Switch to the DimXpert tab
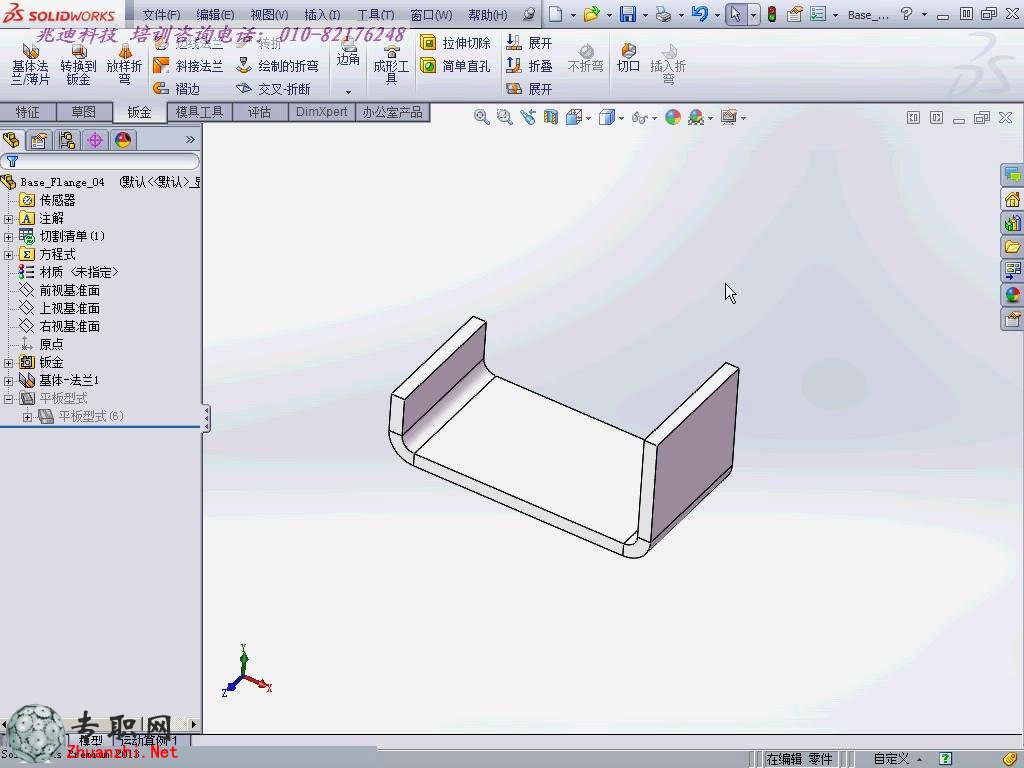This screenshot has width=1024, height=768. 321,112
